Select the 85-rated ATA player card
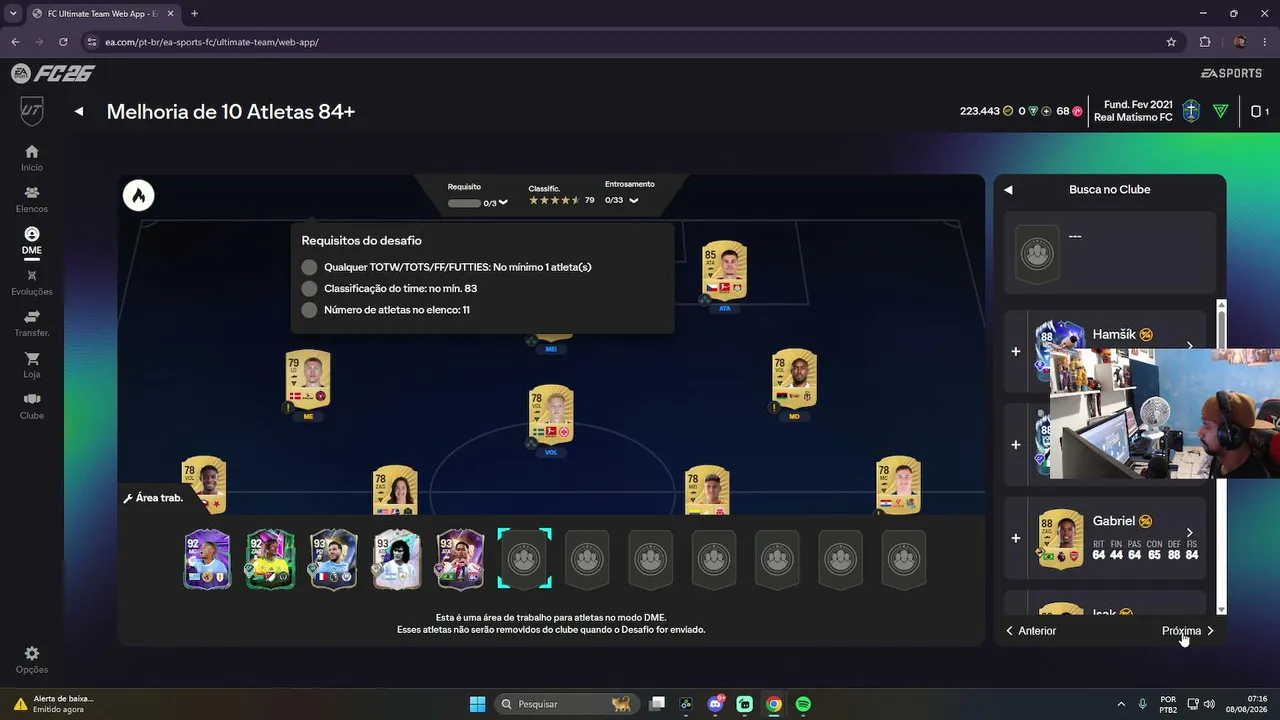Screen dimensions: 1280x720 [724, 271]
